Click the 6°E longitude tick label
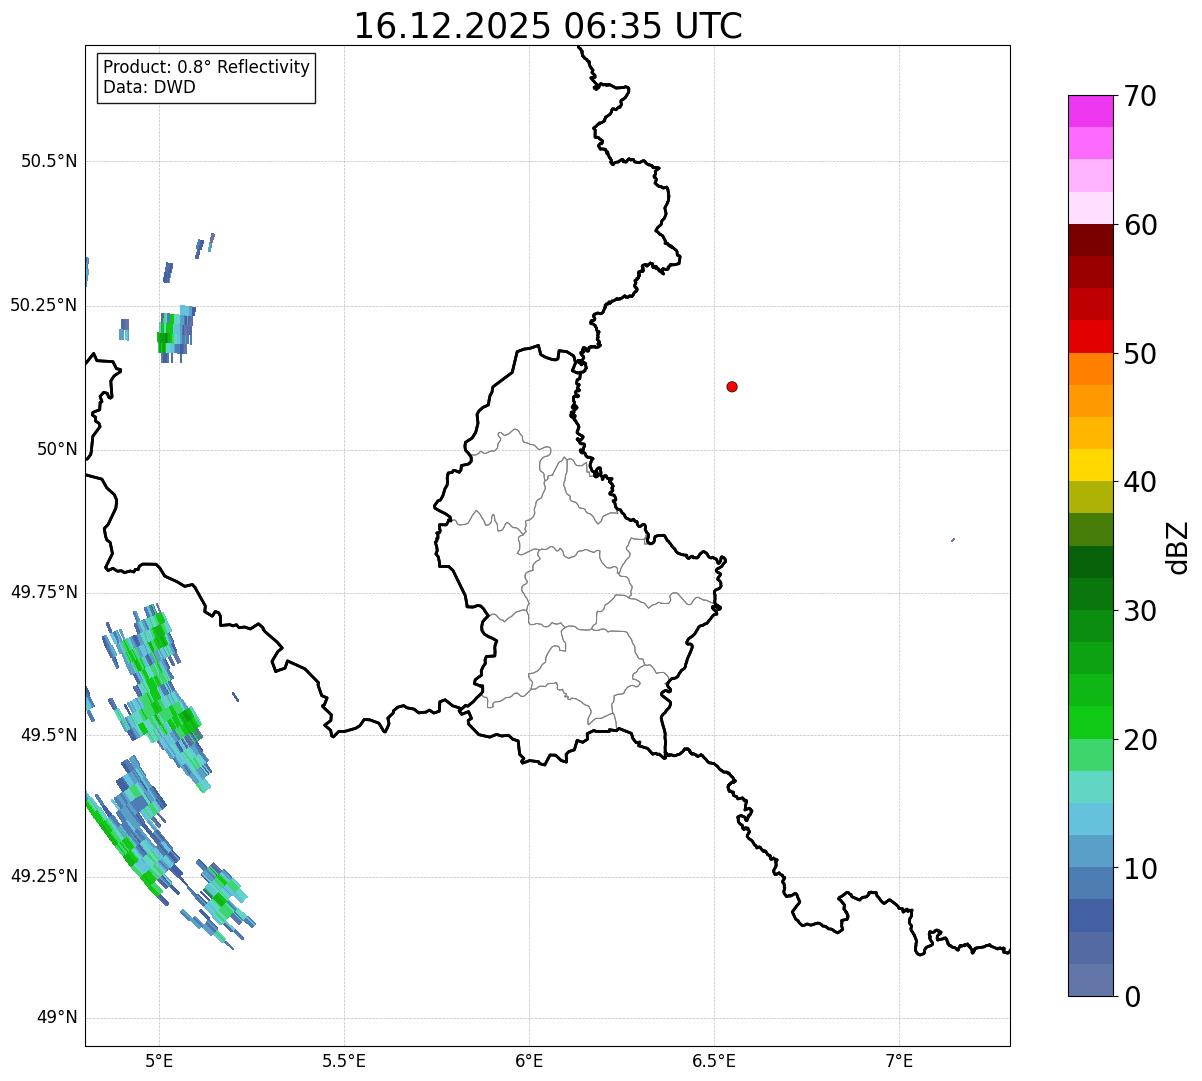Viewport: 1202px width, 1081px height. [x=529, y=1061]
